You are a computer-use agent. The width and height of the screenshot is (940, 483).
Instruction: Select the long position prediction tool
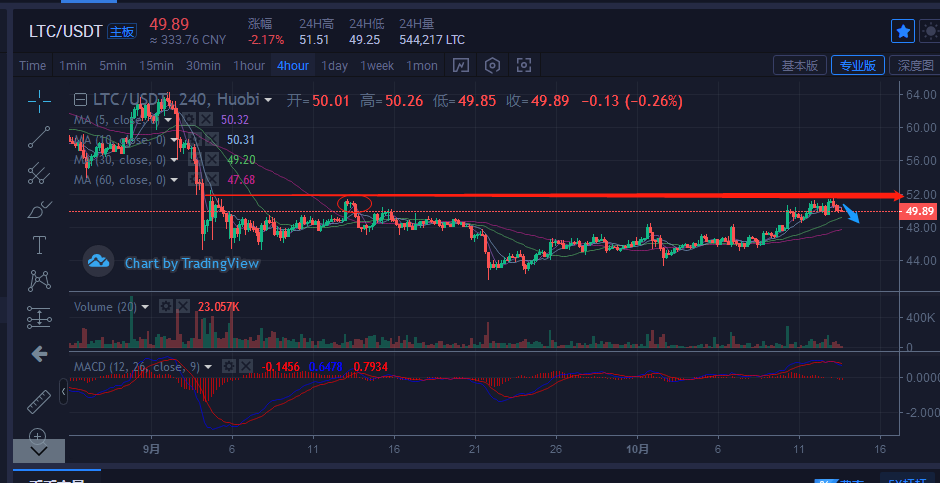point(39,317)
